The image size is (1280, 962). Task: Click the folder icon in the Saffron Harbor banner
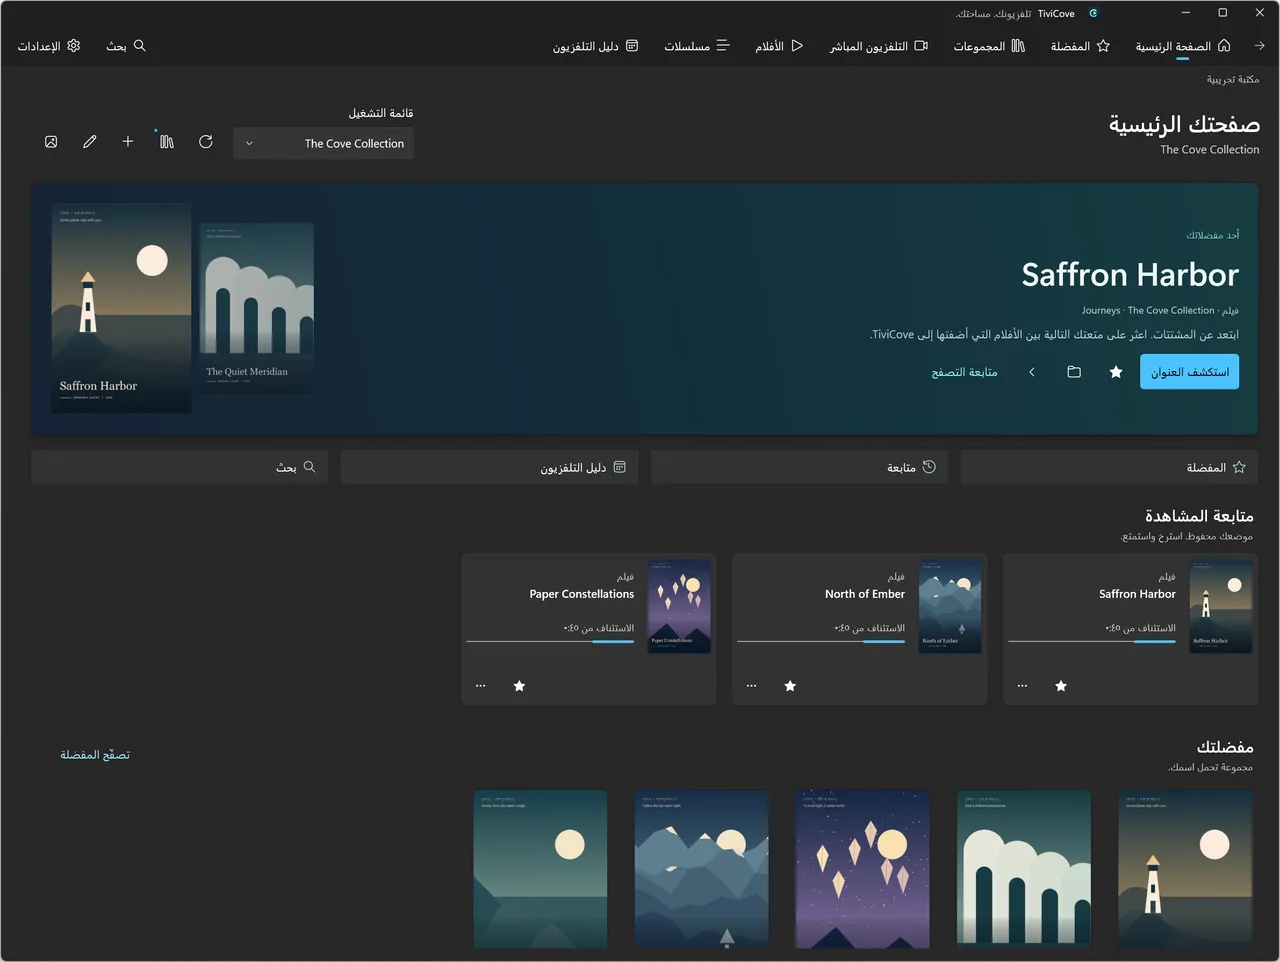pos(1074,372)
